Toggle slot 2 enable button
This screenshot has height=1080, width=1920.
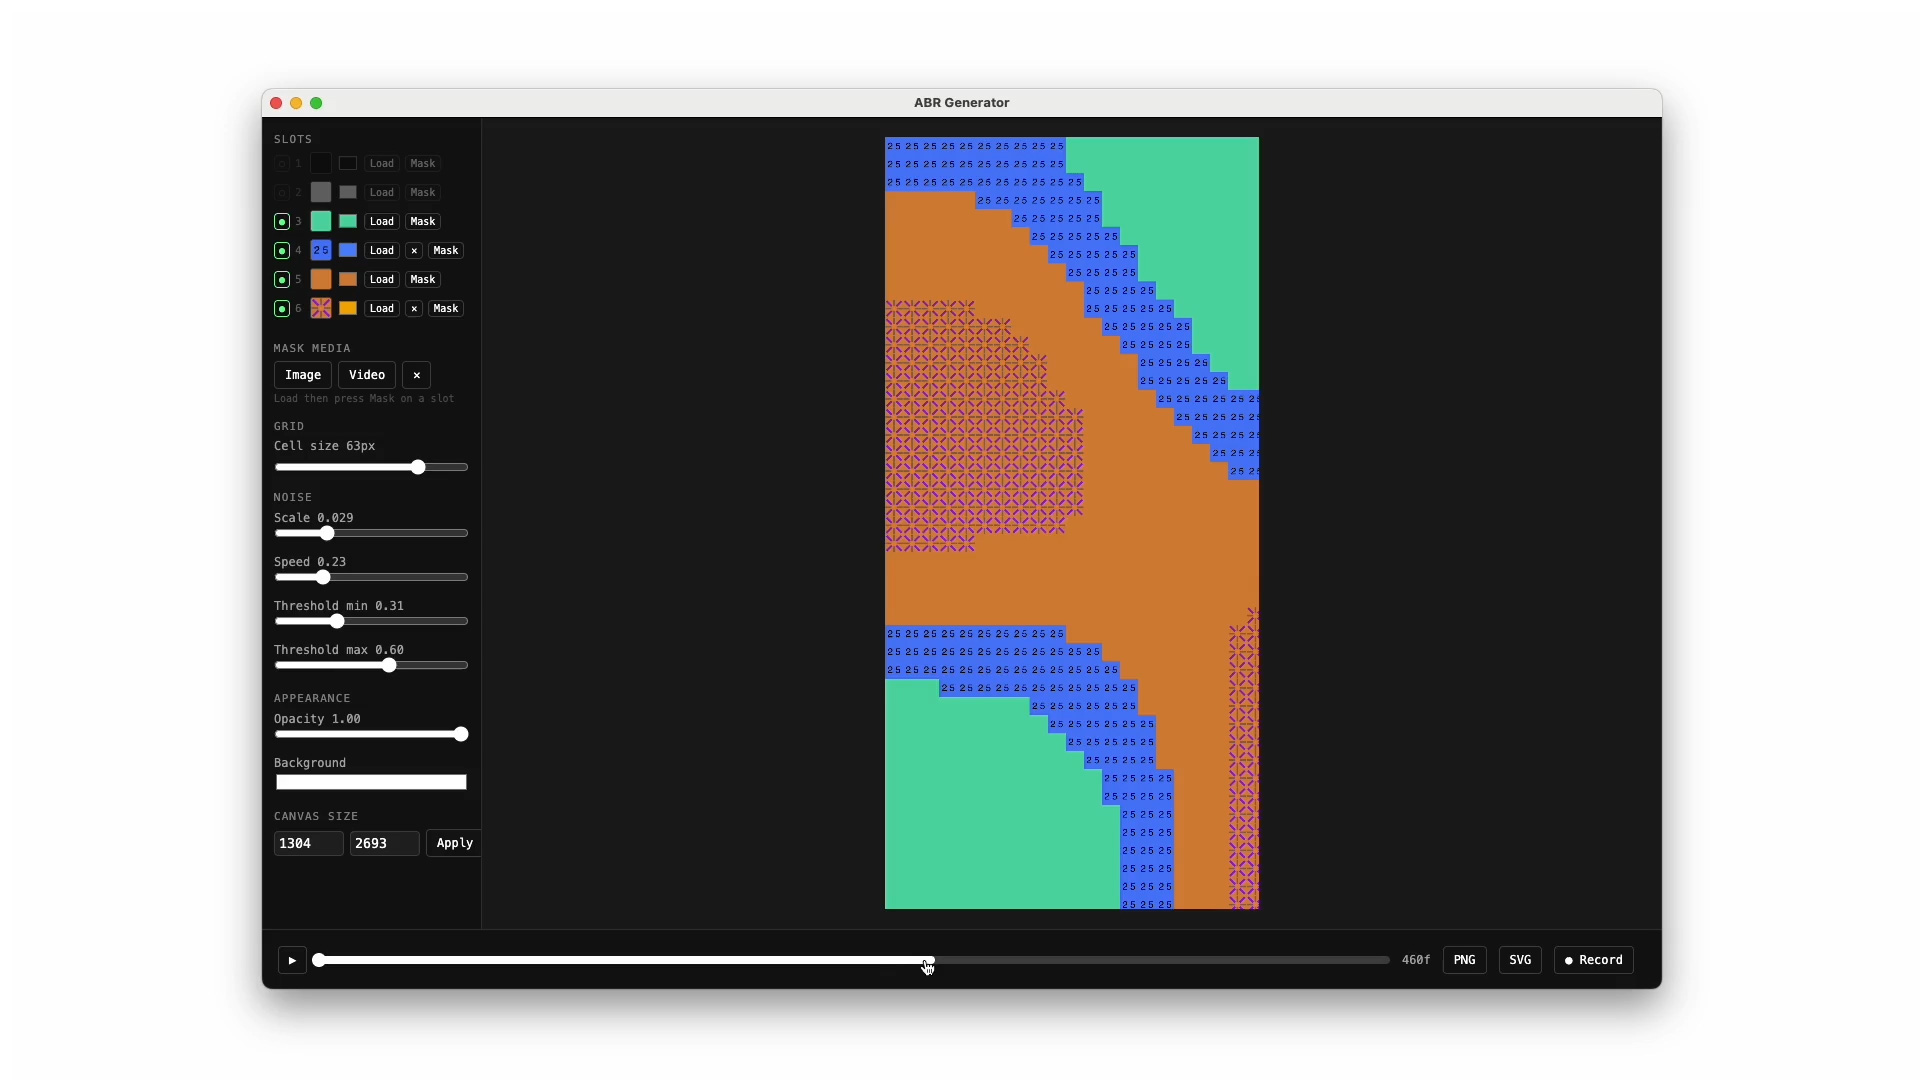click(282, 193)
